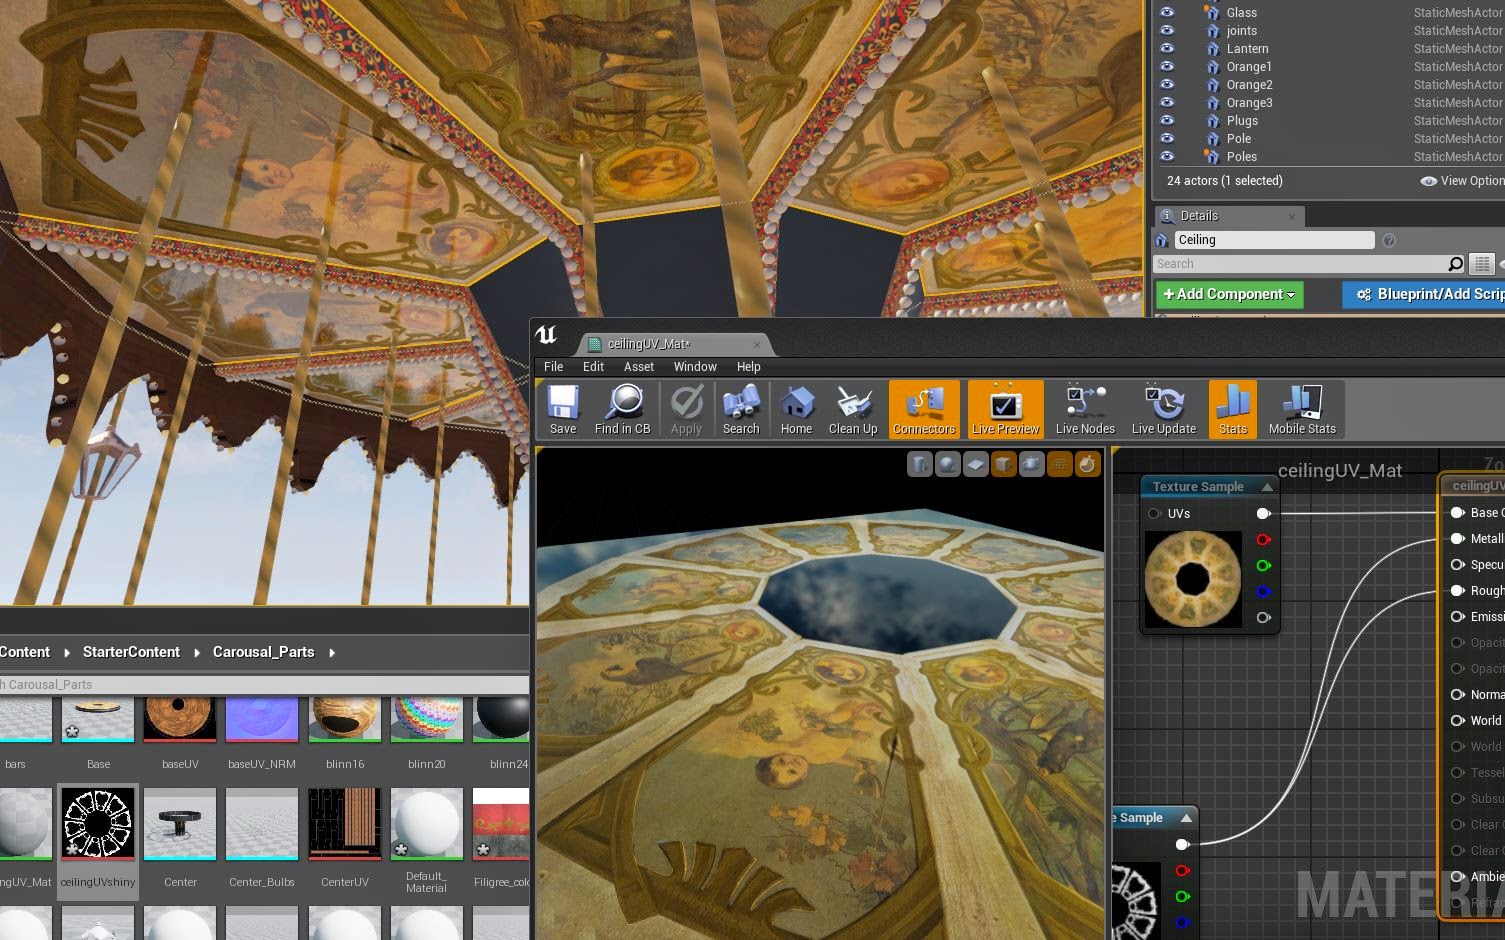1505x940 pixels.
Task: Collapse the Texture Sample node arrow
Action: point(1267,487)
